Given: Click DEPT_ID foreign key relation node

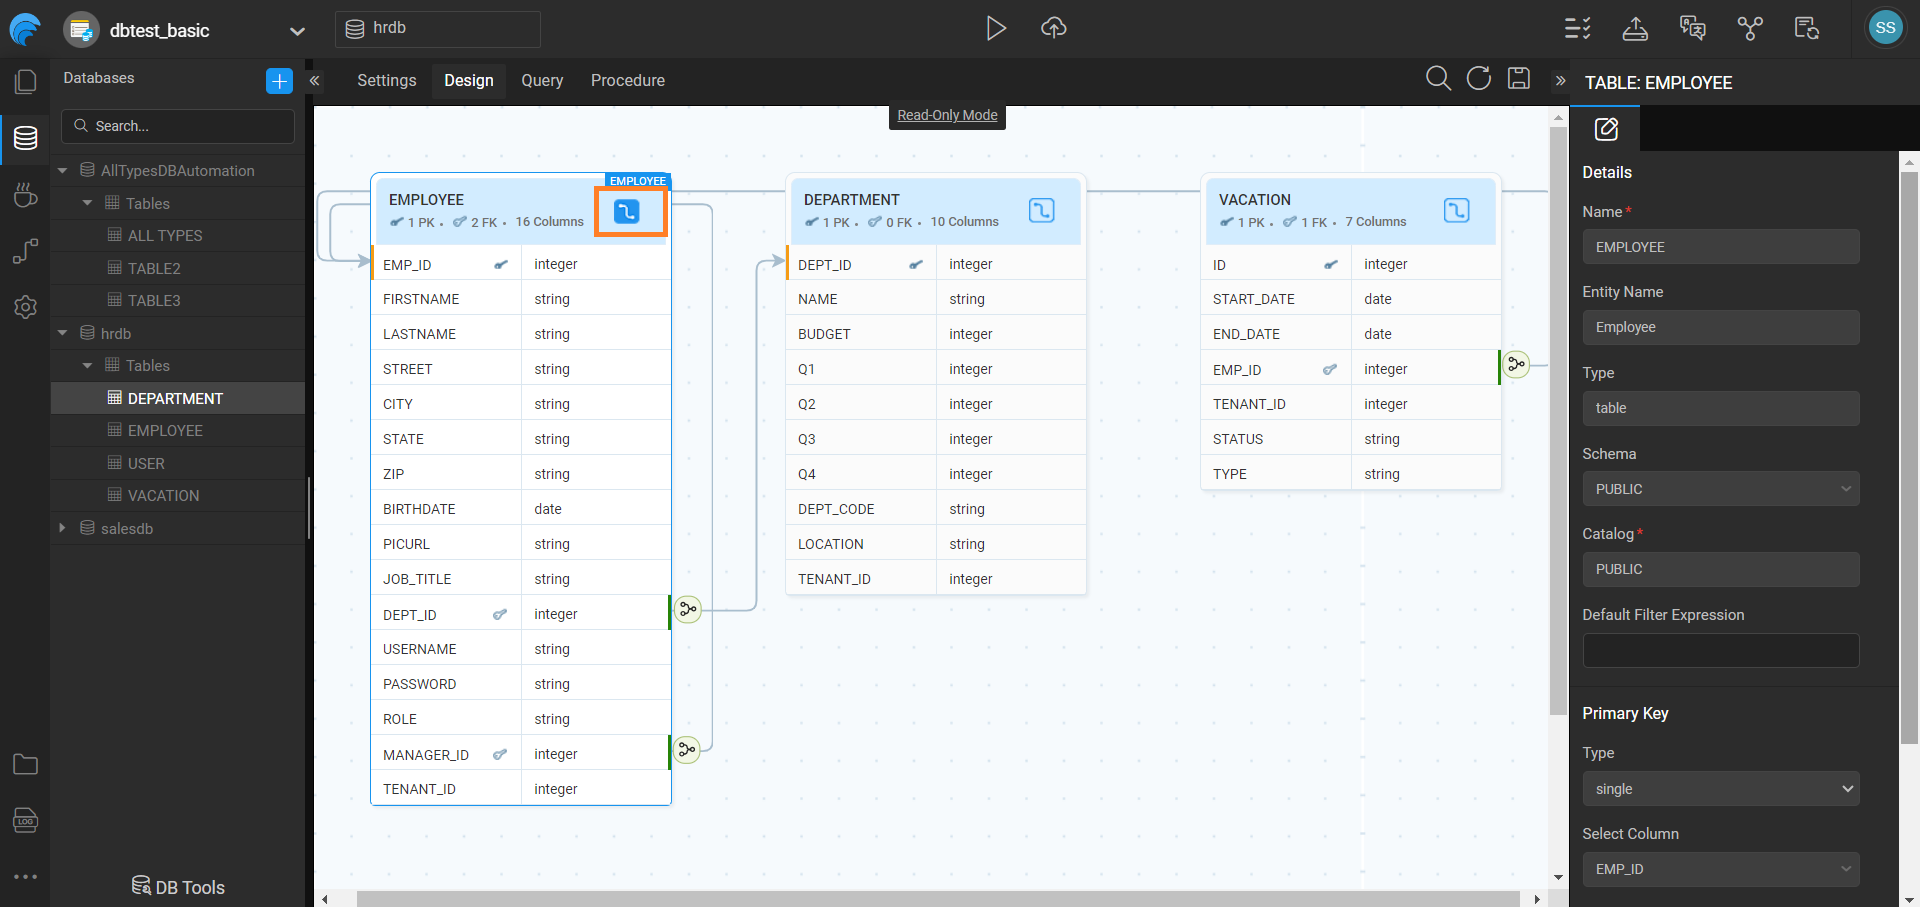Looking at the screenshot, I should (x=688, y=609).
